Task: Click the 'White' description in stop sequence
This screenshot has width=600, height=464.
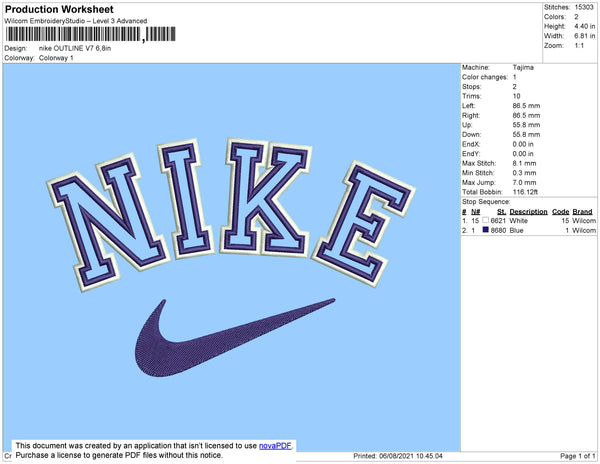Action: pyautogui.click(x=518, y=221)
